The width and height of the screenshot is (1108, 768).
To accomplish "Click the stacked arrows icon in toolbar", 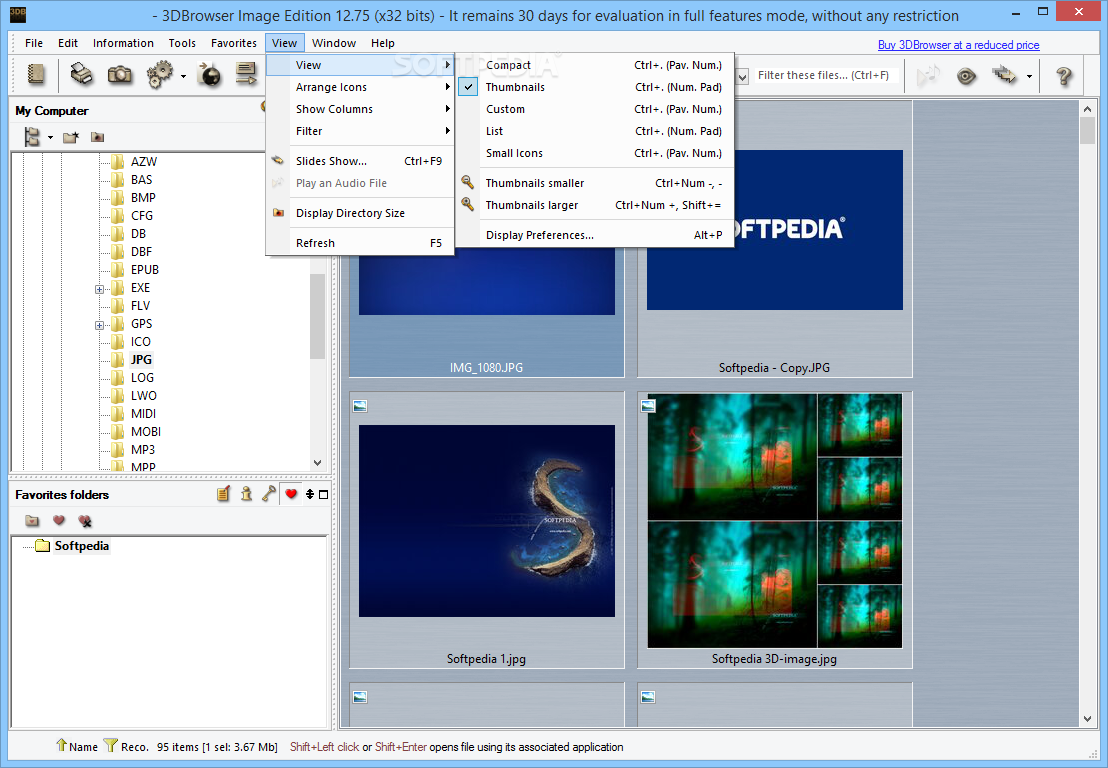I will point(1004,75).
